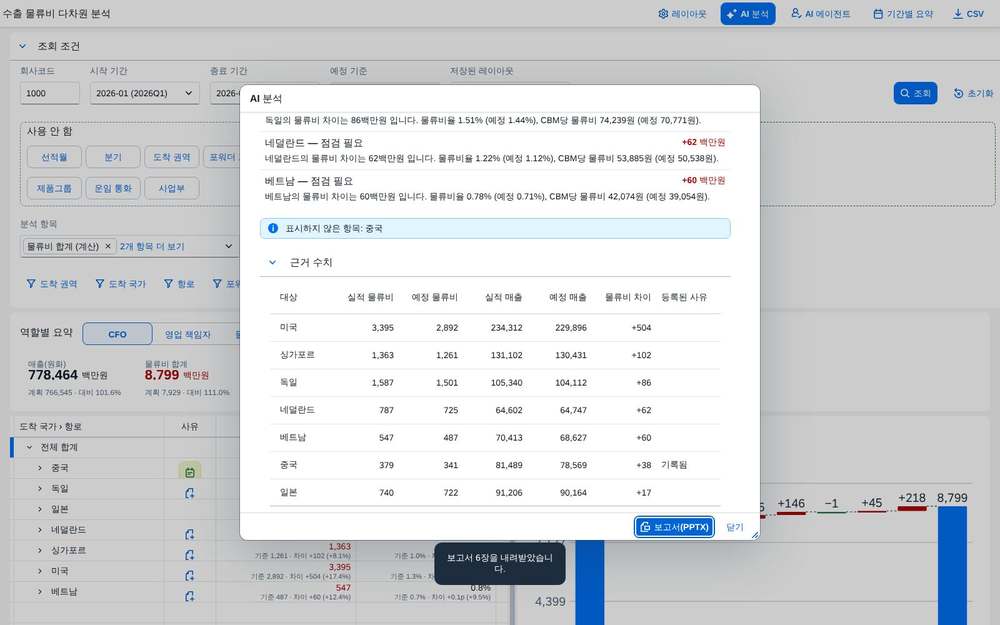This screenshot has height=625, width=1000.
Task: Open the 시작 기간 dropdown 2026-01
Action: pos(144,93)
